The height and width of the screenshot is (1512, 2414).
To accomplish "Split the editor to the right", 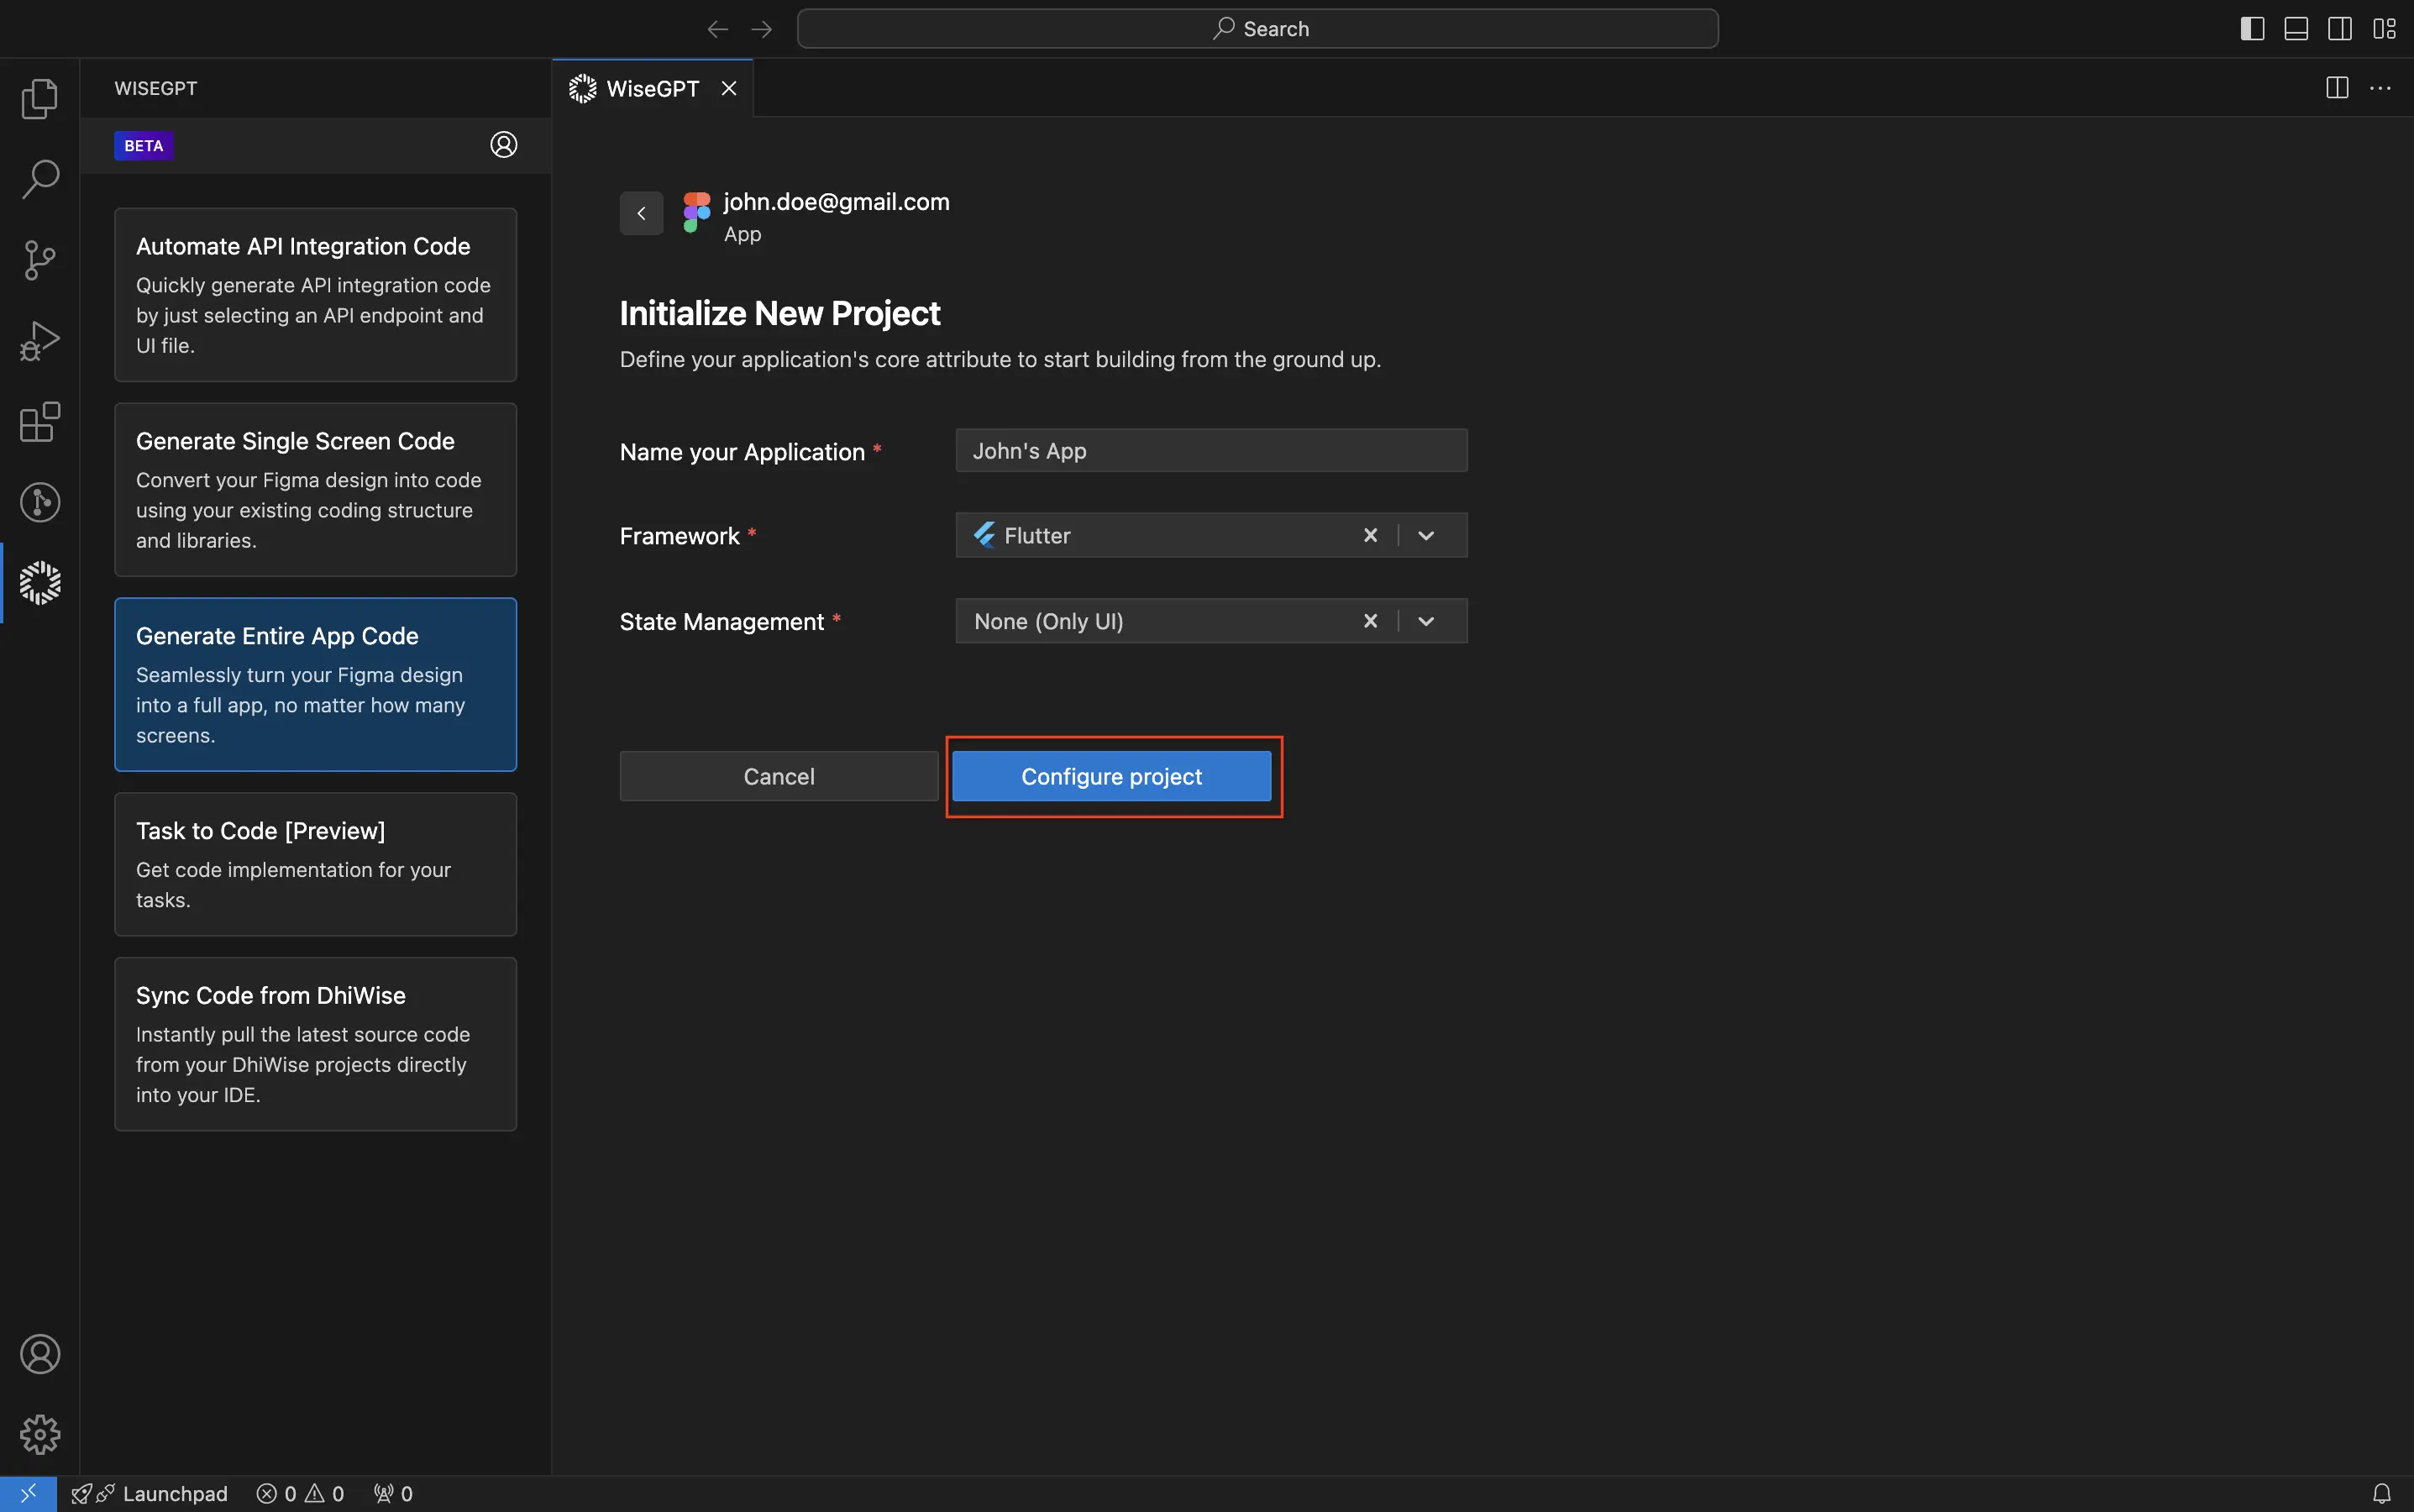I will (2337, 88).
